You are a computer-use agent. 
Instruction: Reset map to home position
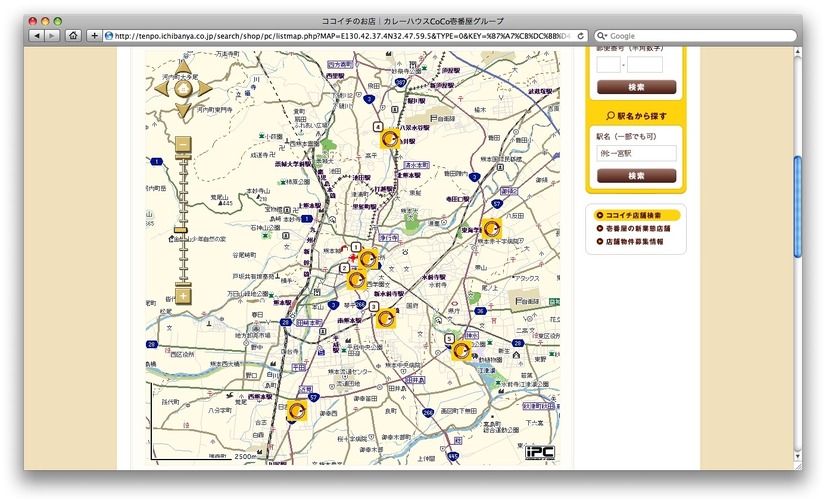pyautogui.click(x=183, y=88)
